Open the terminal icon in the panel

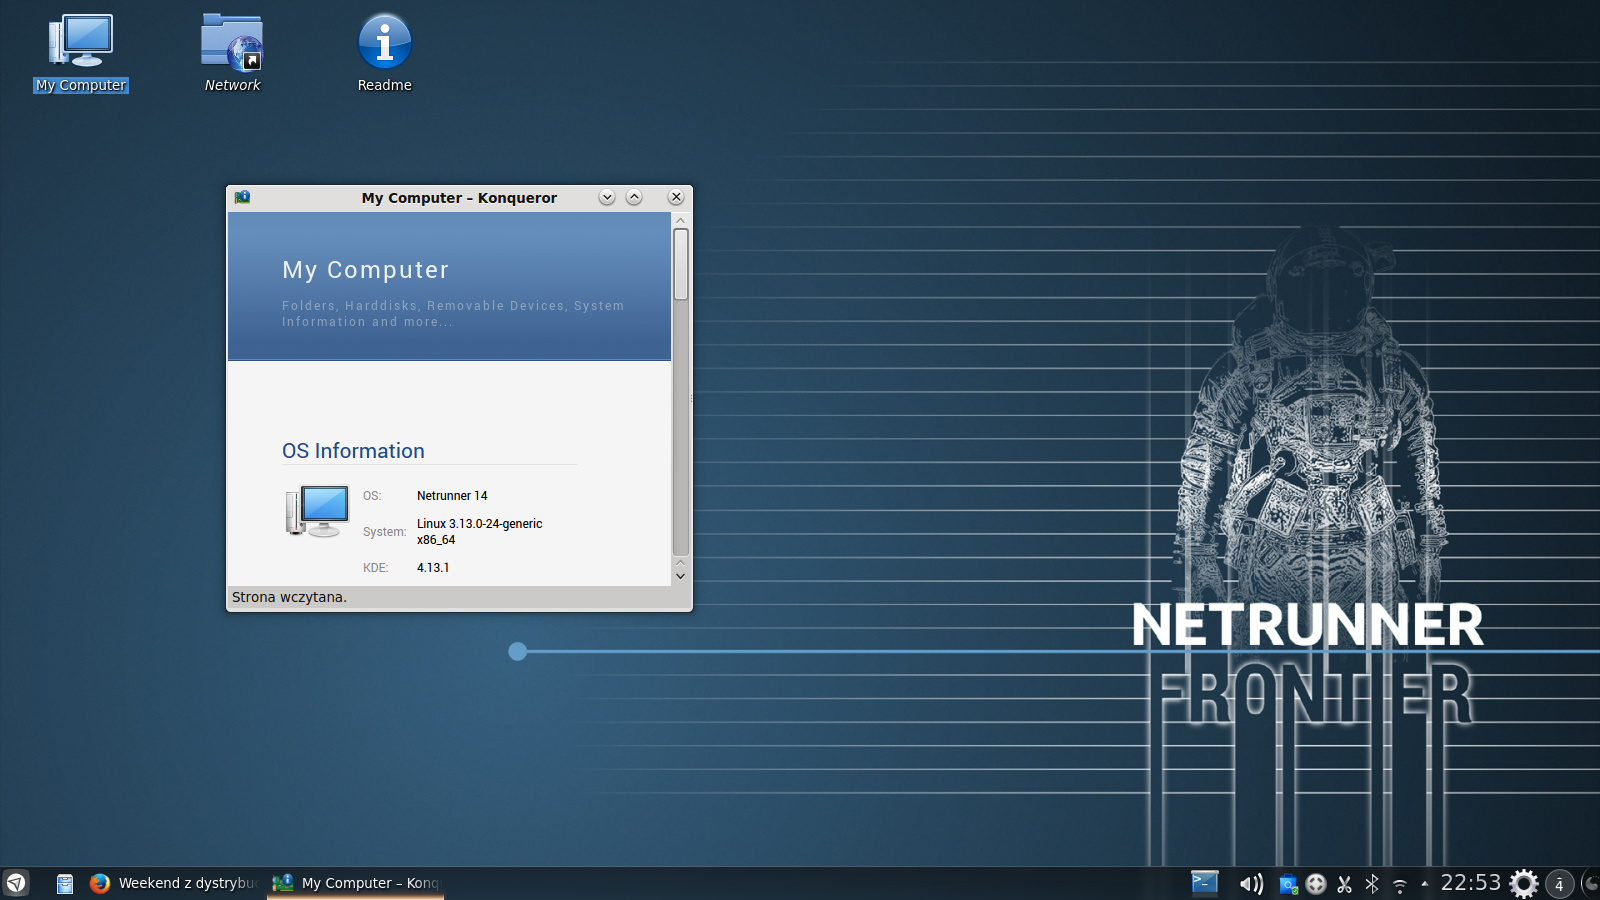click(1205, 882)
